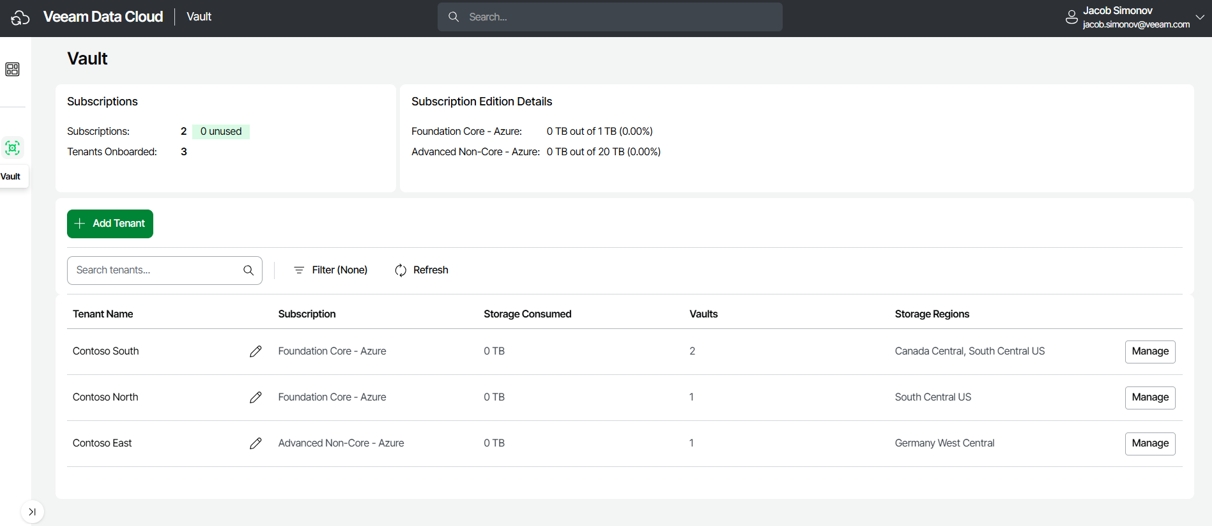Sort by the Subscription column header
This screenshot has height=526, width=1212.
(307, 314)
